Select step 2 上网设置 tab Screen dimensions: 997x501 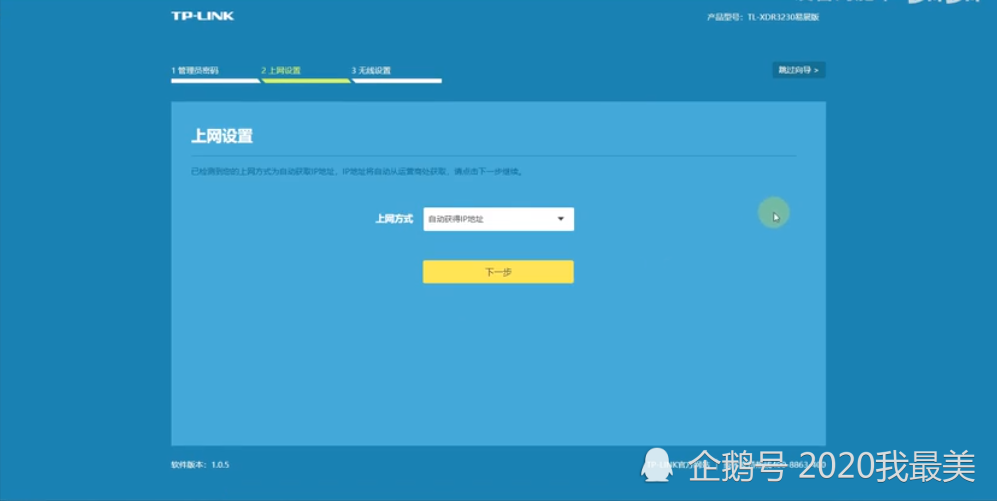click(305, 73)
